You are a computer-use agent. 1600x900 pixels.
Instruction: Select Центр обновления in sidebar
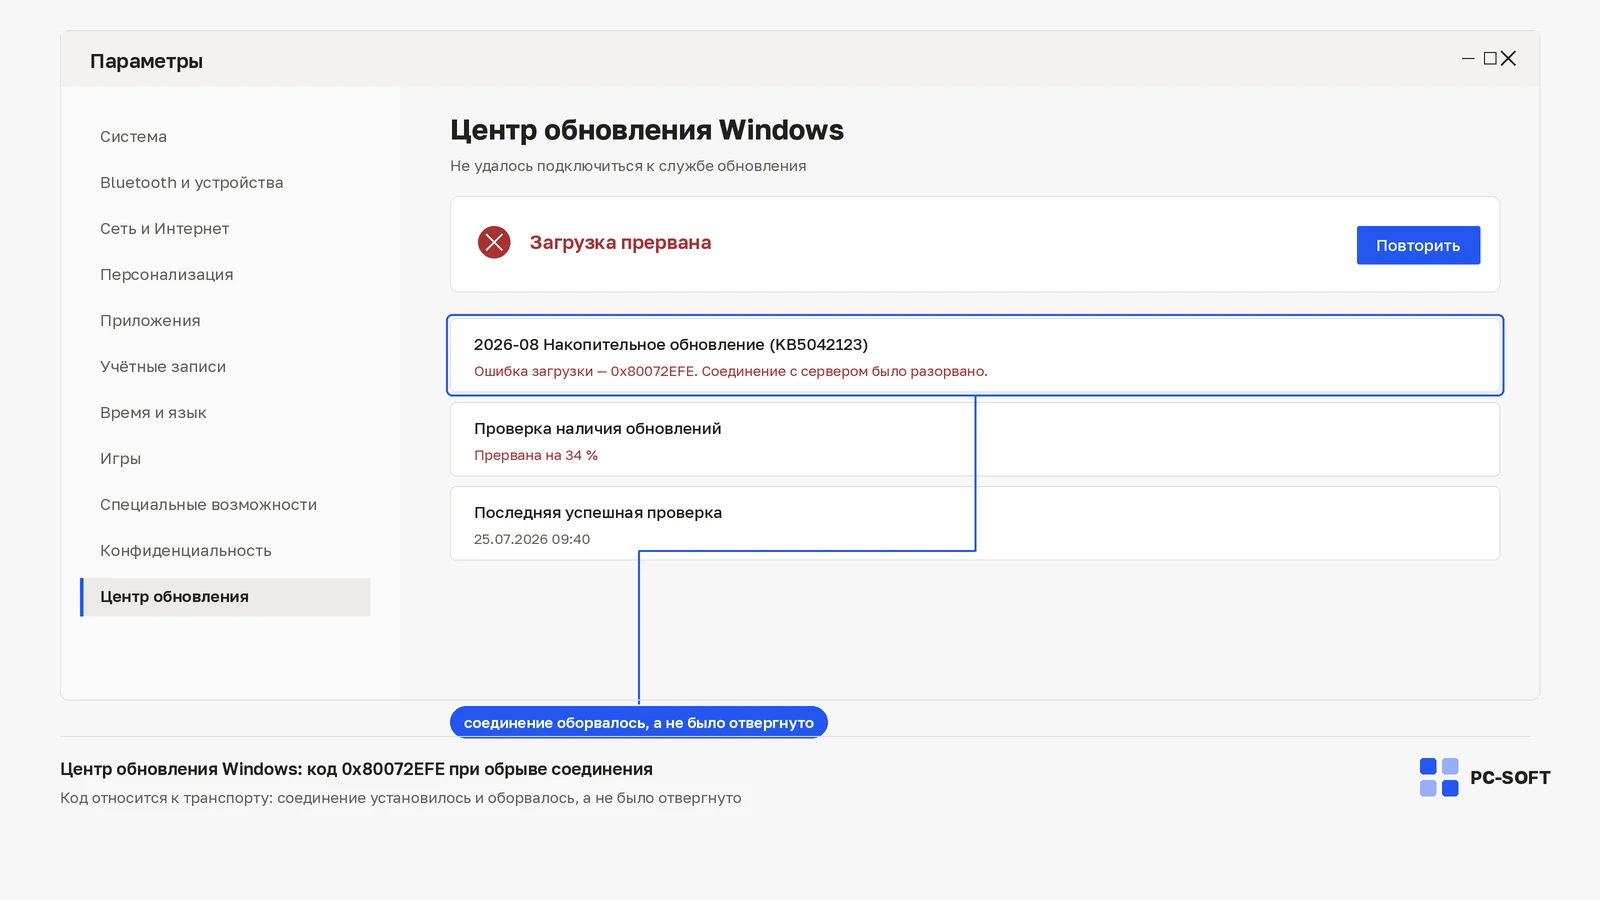point(225,597)
